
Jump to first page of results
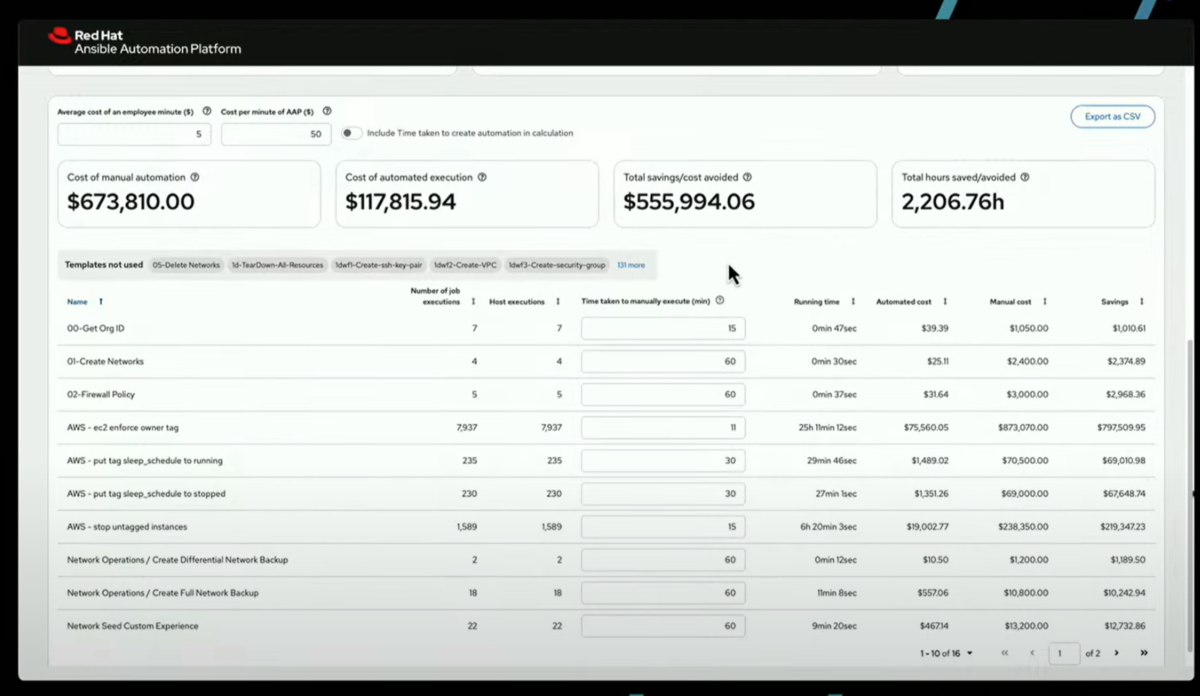1004,653
